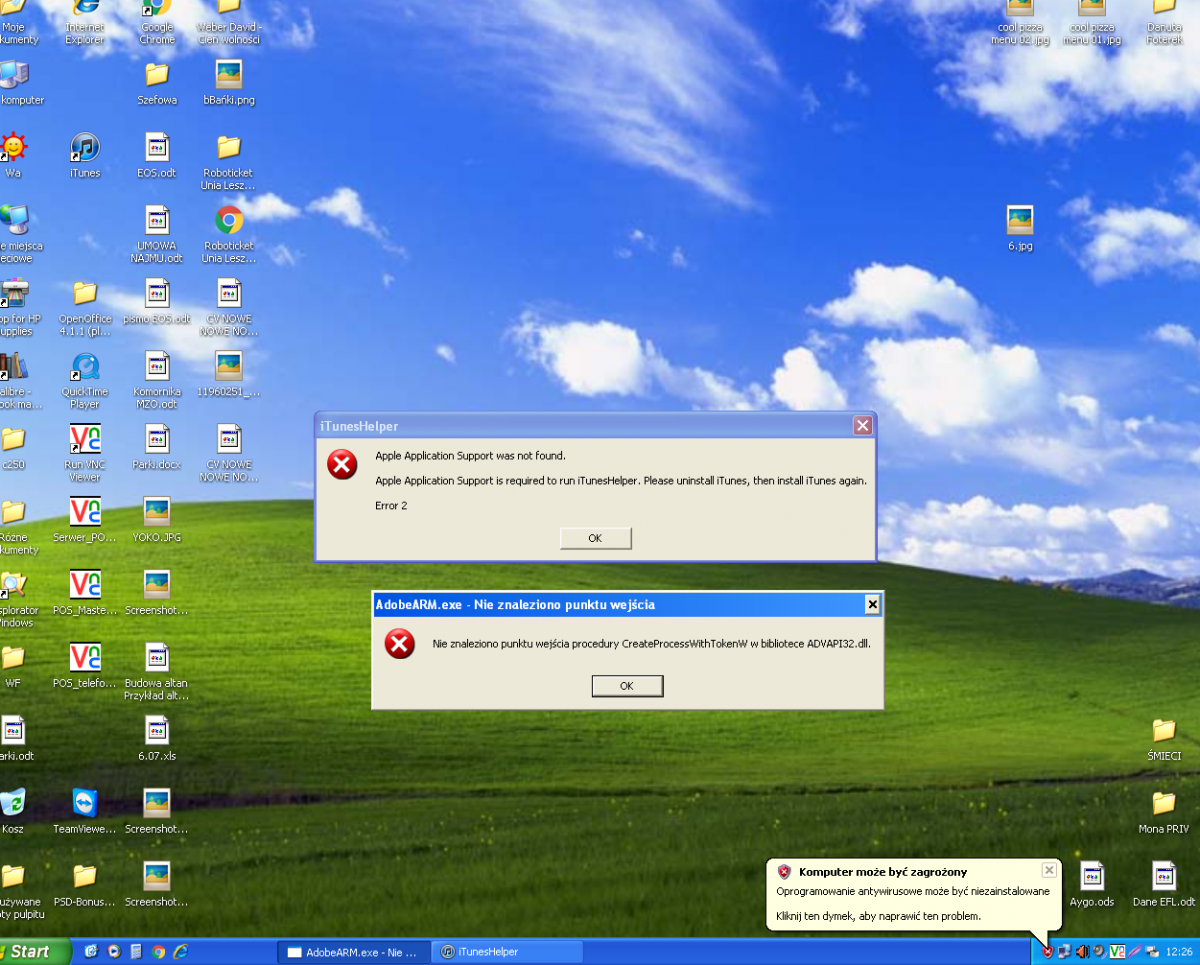Select the 11960251 image file icon

point(229,375)
